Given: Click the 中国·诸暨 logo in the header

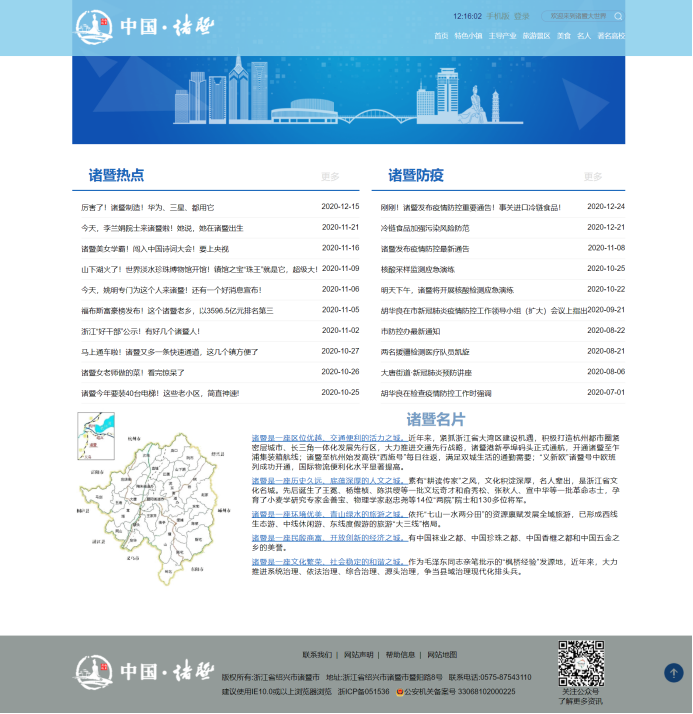Looking at the screenshot, I should (144, 27).
